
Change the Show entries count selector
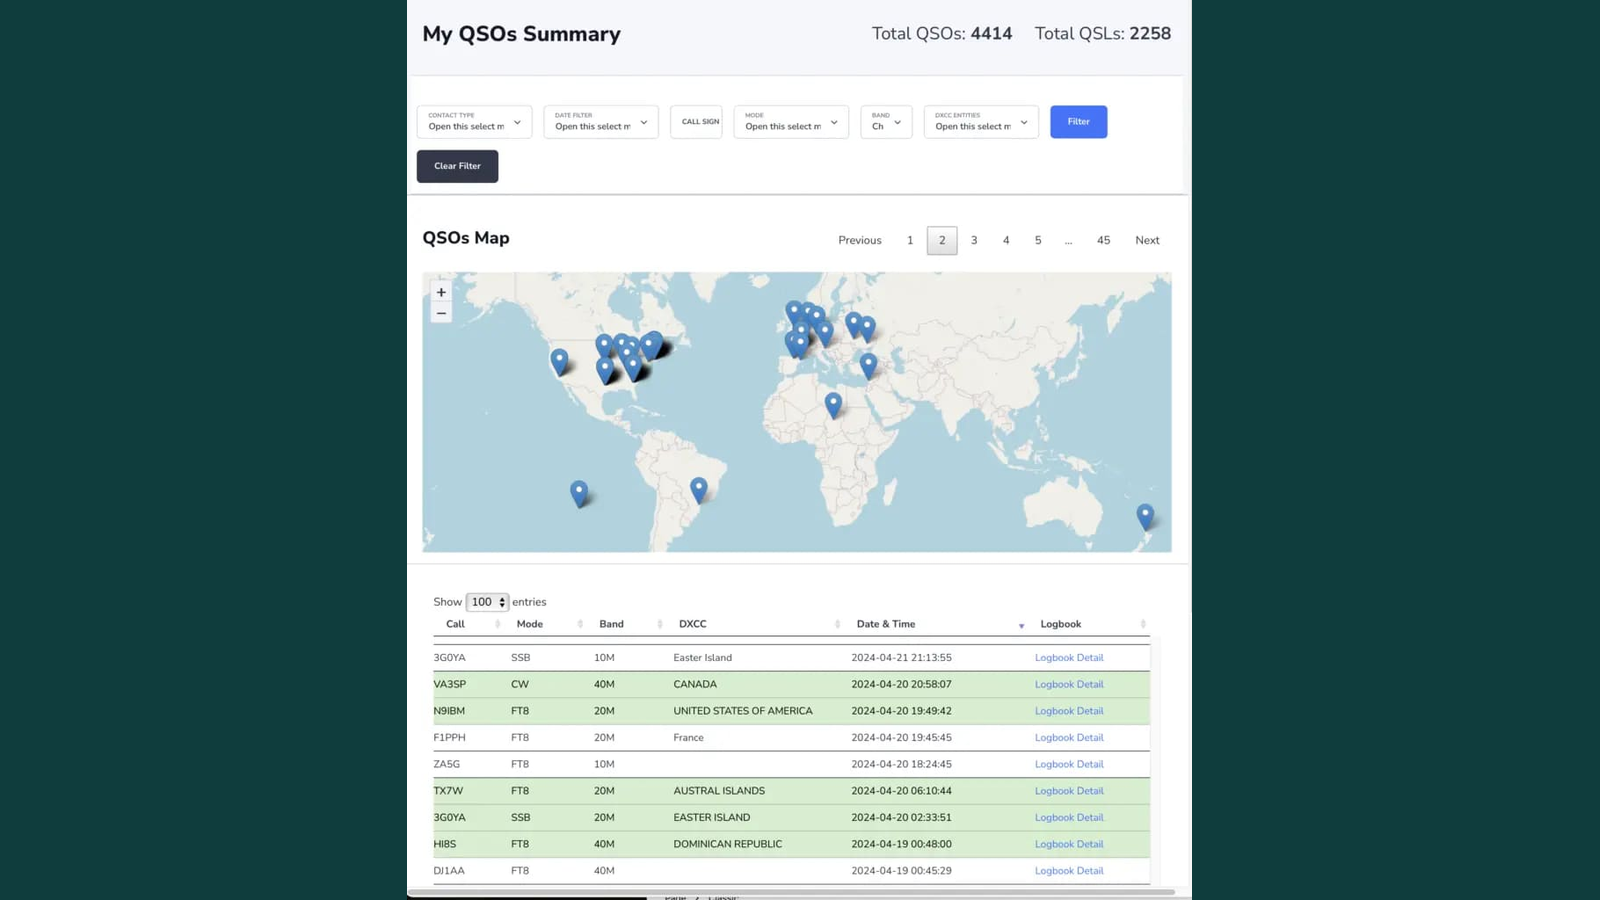coord(487,602)
